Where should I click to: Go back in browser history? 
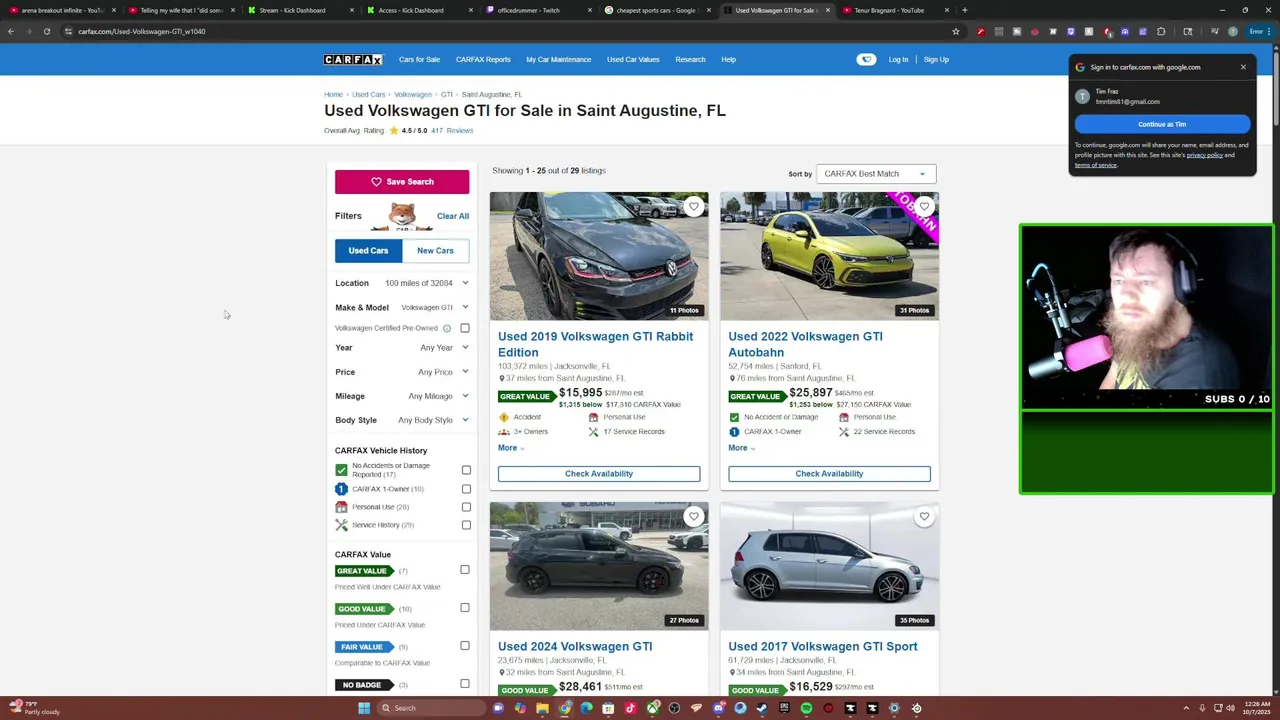point(11,31)
